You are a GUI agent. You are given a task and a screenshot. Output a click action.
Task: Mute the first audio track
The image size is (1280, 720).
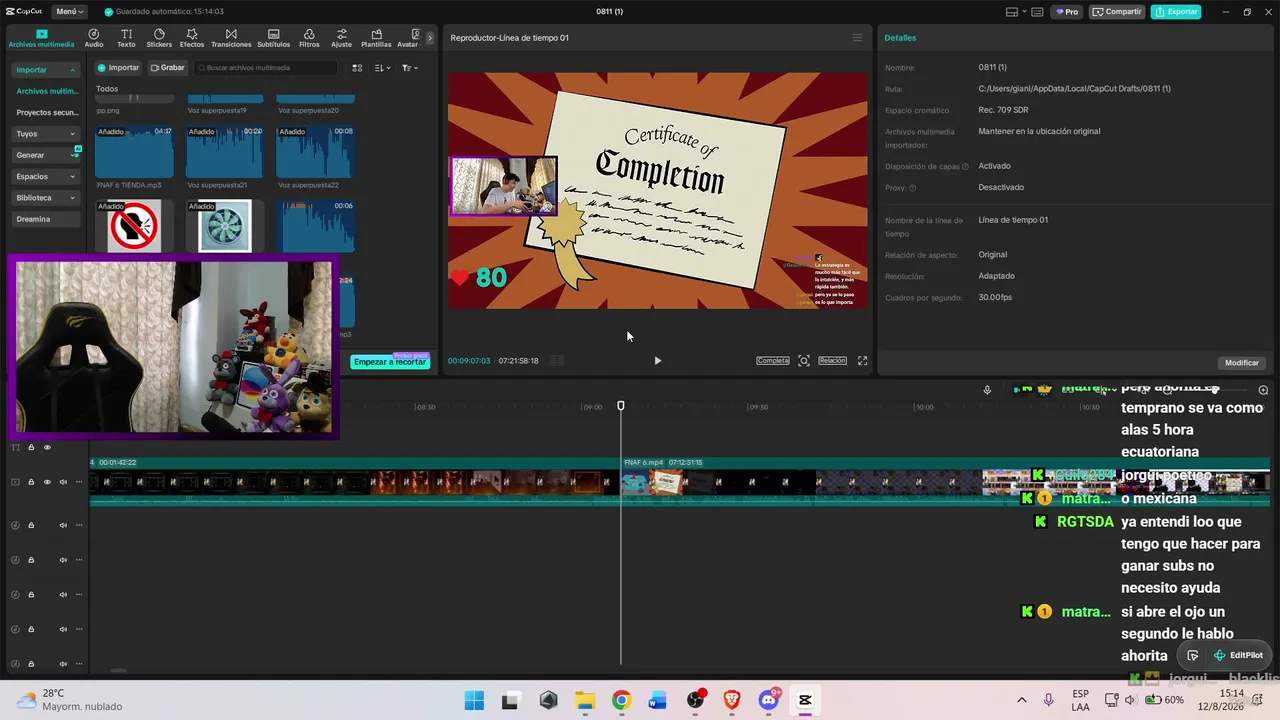[x=63, y=525]
